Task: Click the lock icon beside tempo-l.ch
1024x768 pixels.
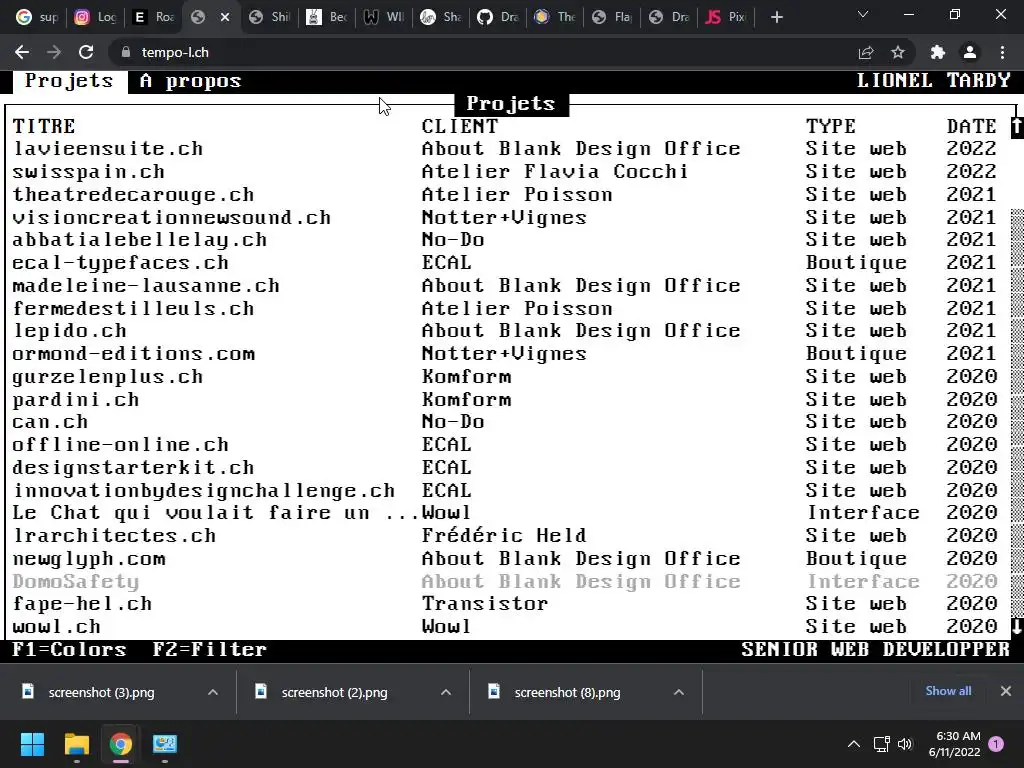Action: click(125, 52)
